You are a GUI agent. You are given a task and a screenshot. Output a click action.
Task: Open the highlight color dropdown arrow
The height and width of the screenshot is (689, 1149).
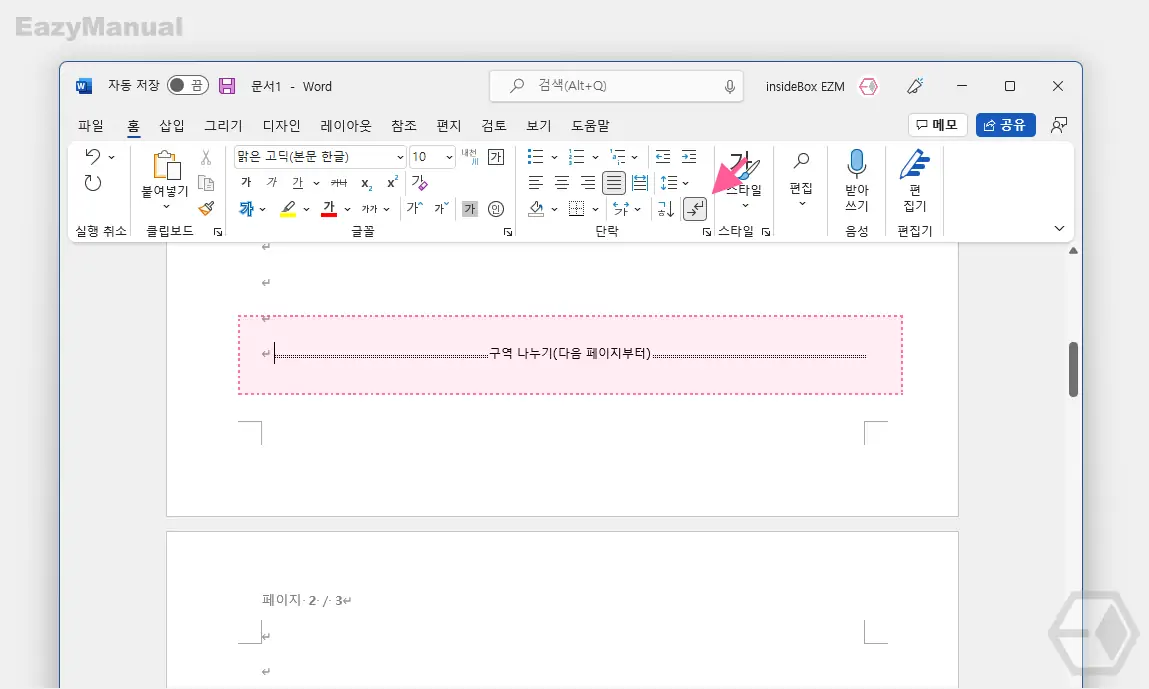[306, 209]
